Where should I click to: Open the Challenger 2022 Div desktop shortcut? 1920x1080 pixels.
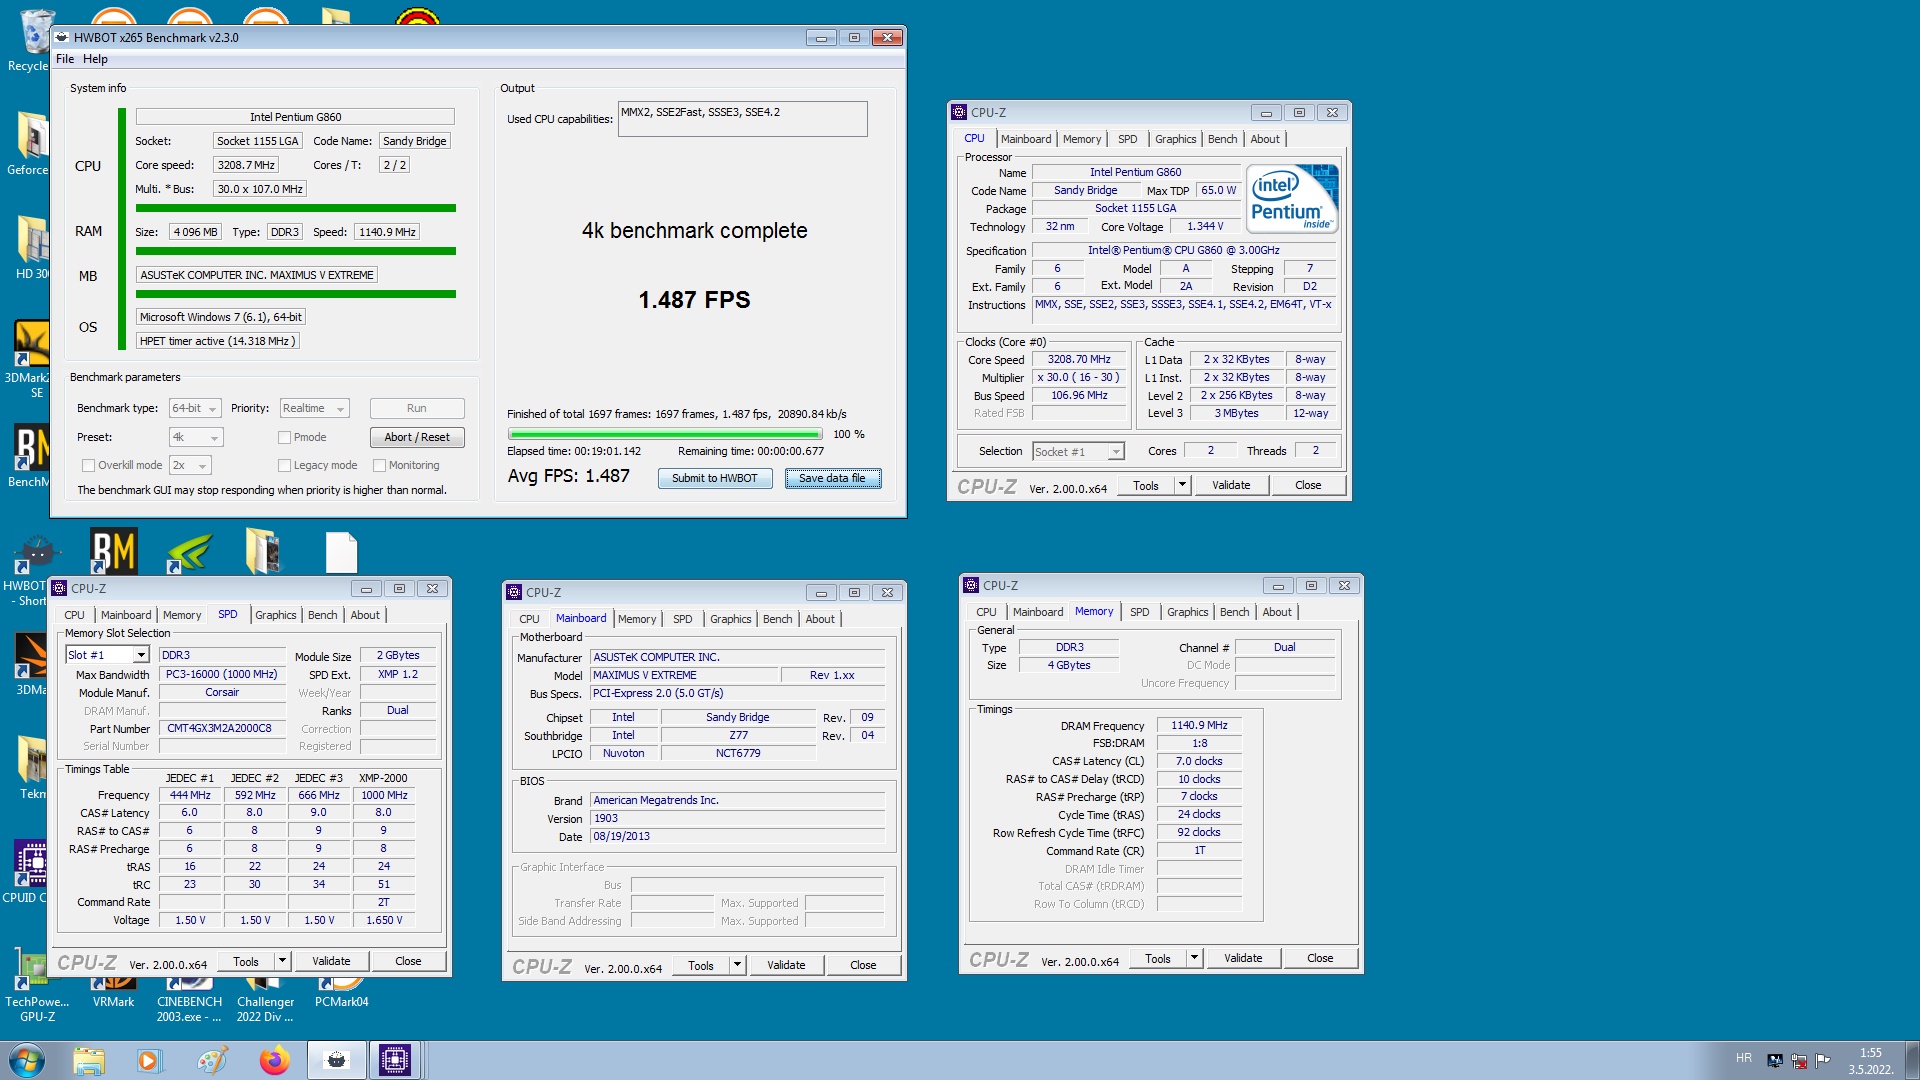(x=265, y=1000)
